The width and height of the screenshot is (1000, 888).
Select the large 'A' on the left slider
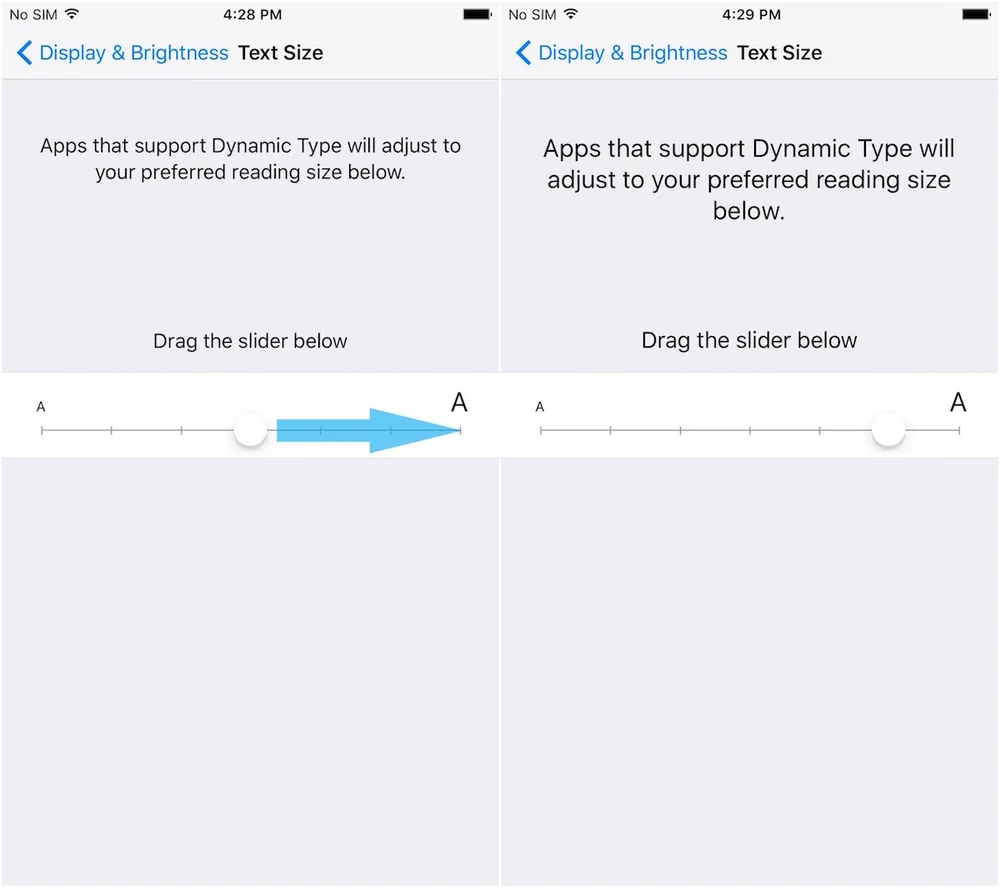[x=459, y=402]
